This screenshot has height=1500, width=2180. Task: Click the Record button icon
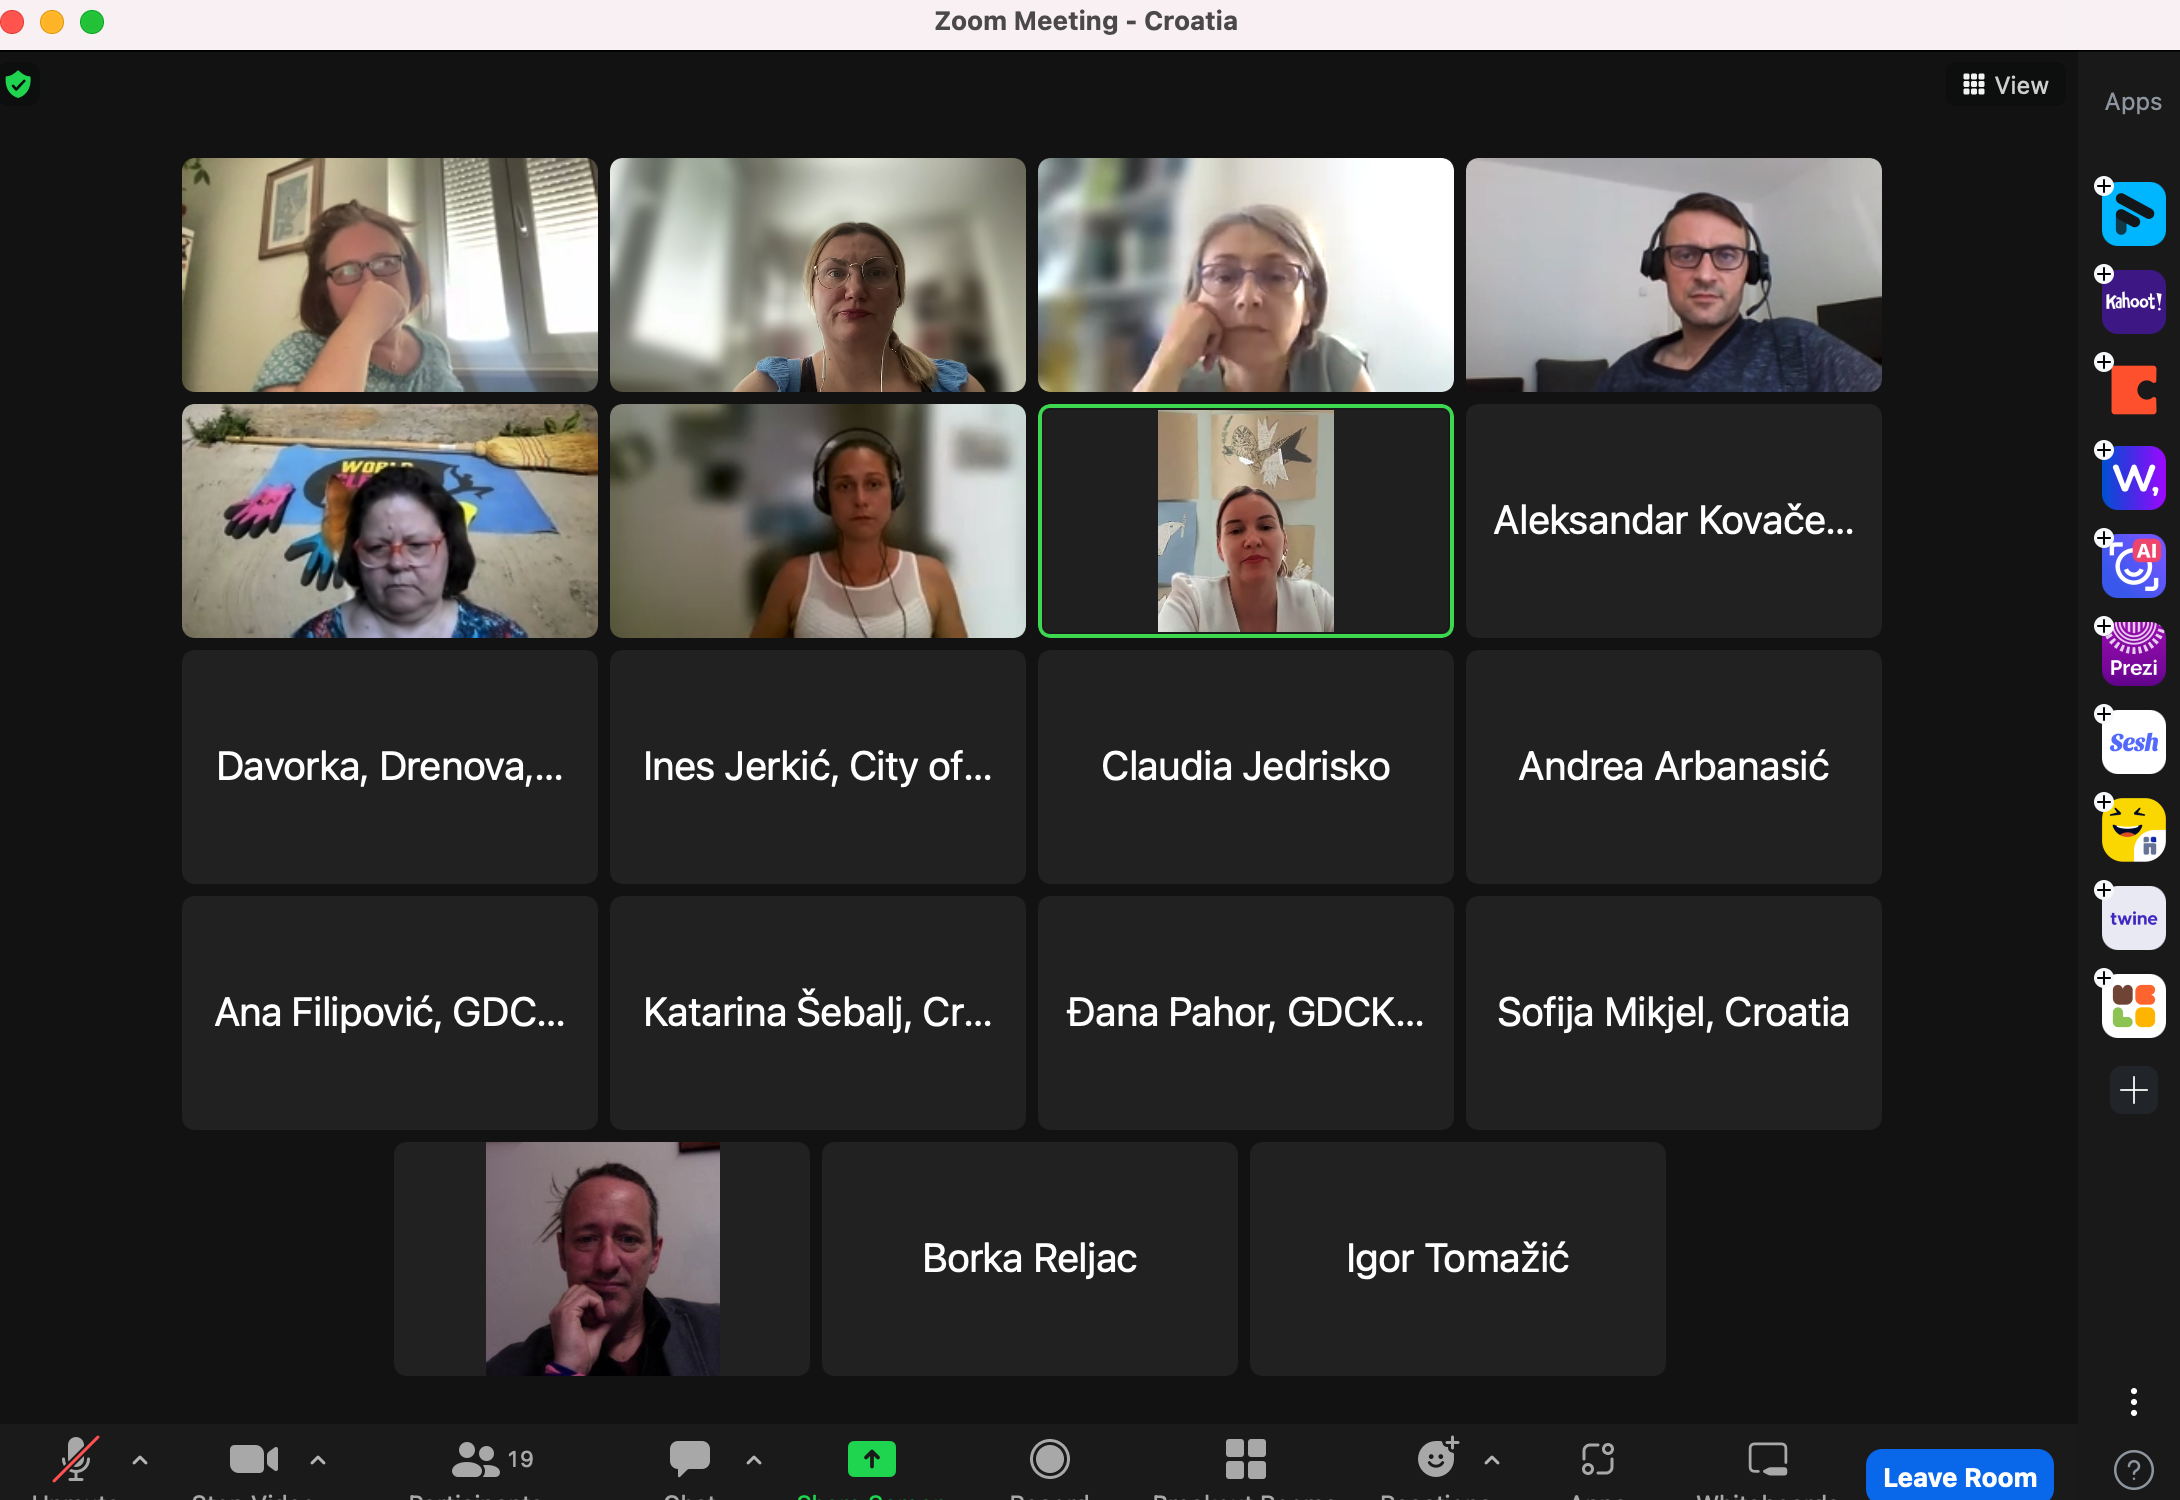point(1049,1459)
